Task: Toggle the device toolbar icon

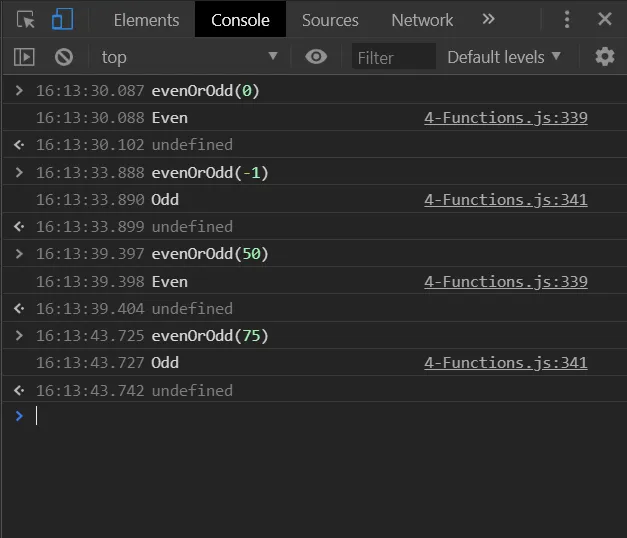Action: click(62, 20)
